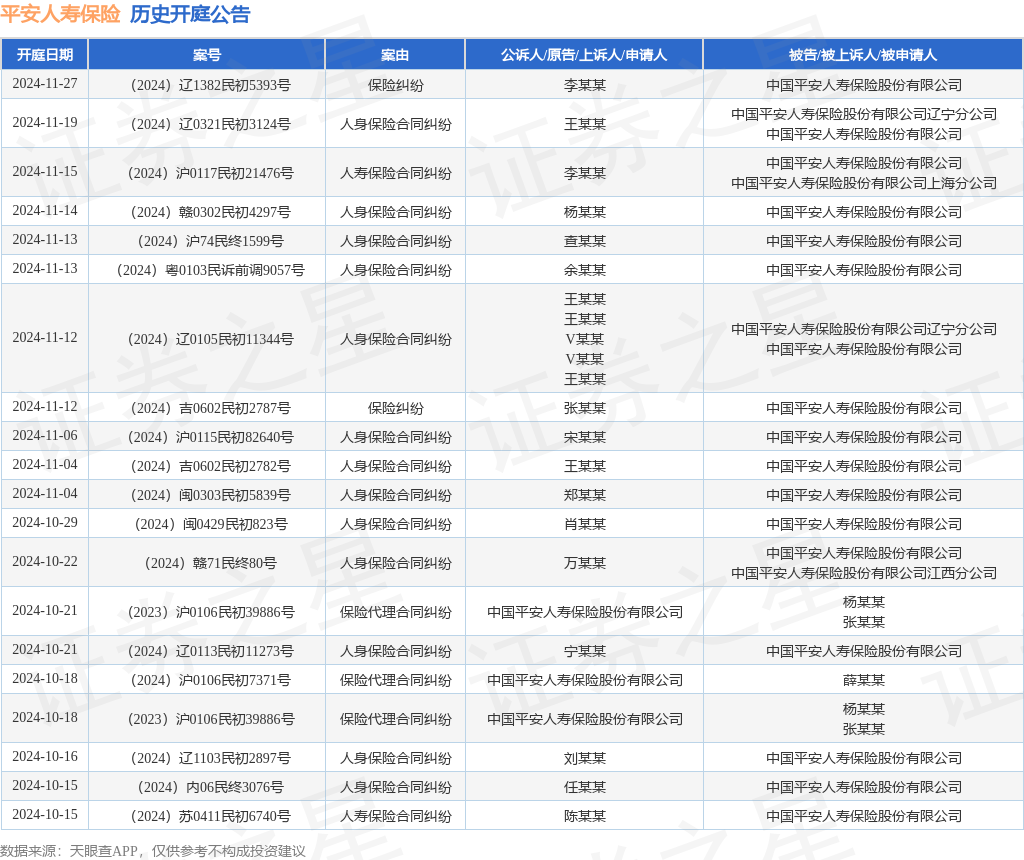Screen dimensions: 1024x860
Task: Click the 公诉人/原告/上诉人/申请人 header
Action: [584, 55]
